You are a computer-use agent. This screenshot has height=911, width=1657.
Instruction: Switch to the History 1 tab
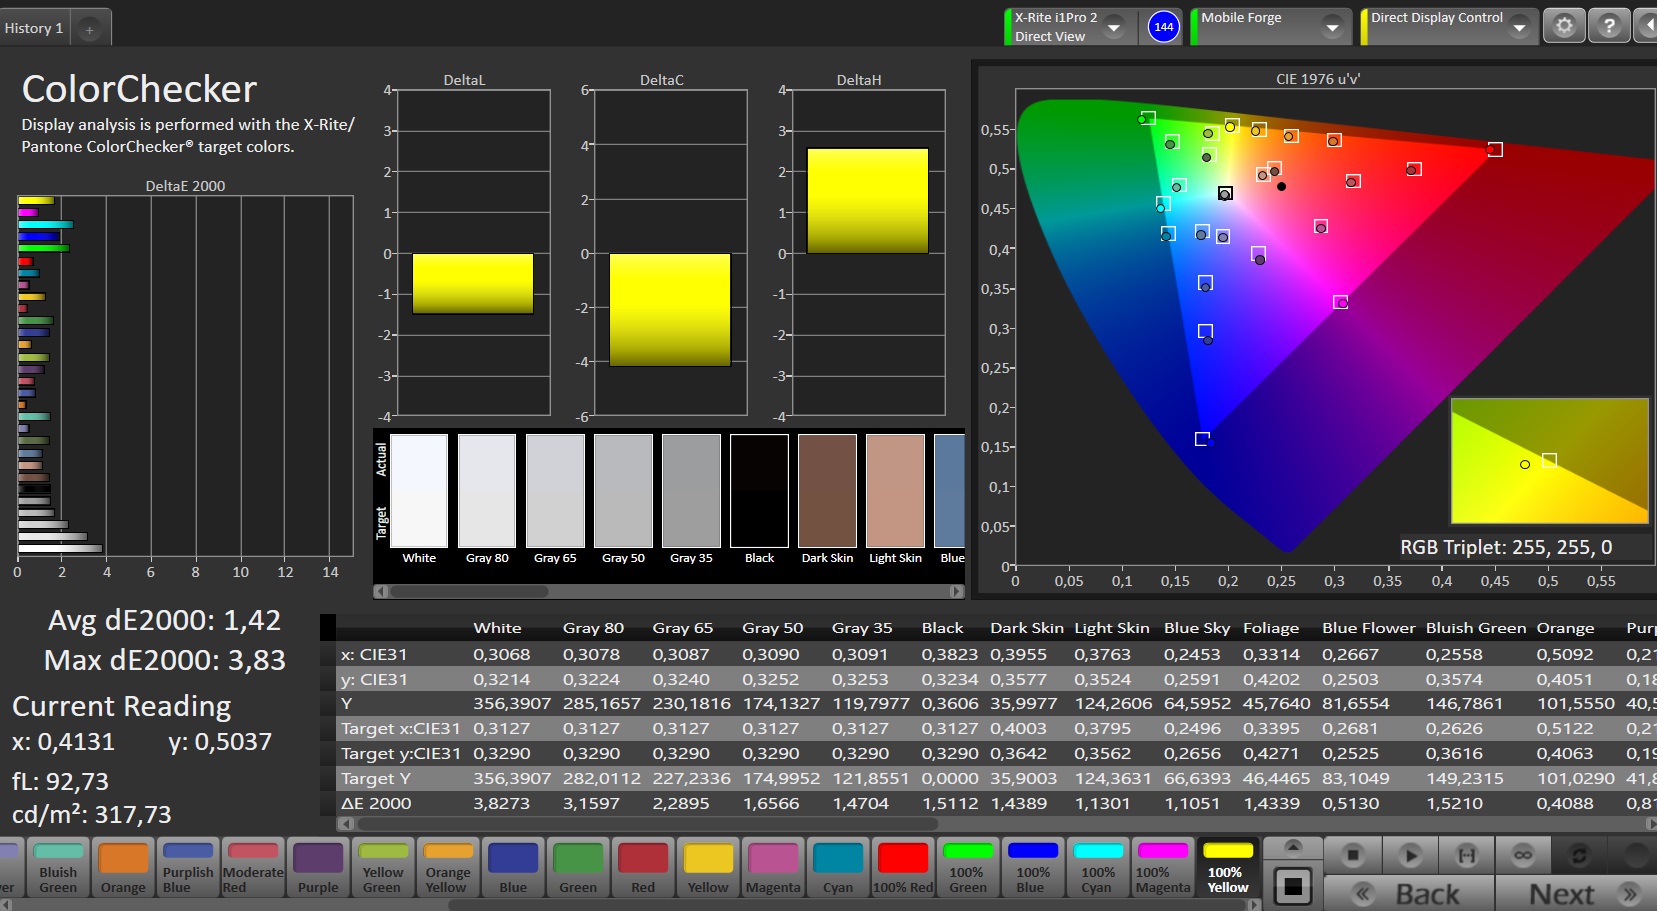[34, 28]
